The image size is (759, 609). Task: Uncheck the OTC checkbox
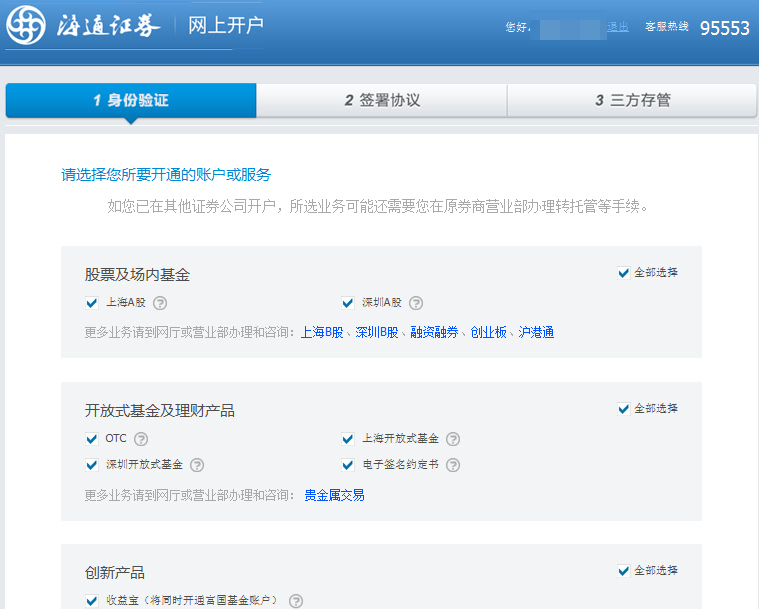pyautogui.click(x=92, y=439)
